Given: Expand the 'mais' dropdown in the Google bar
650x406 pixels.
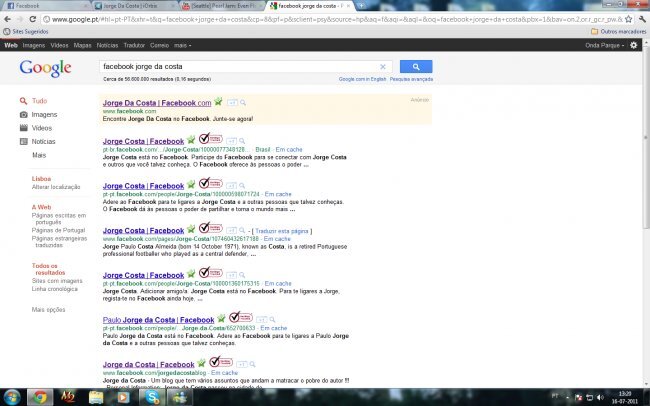Looking at the screenshot, I should coord(182,45).
